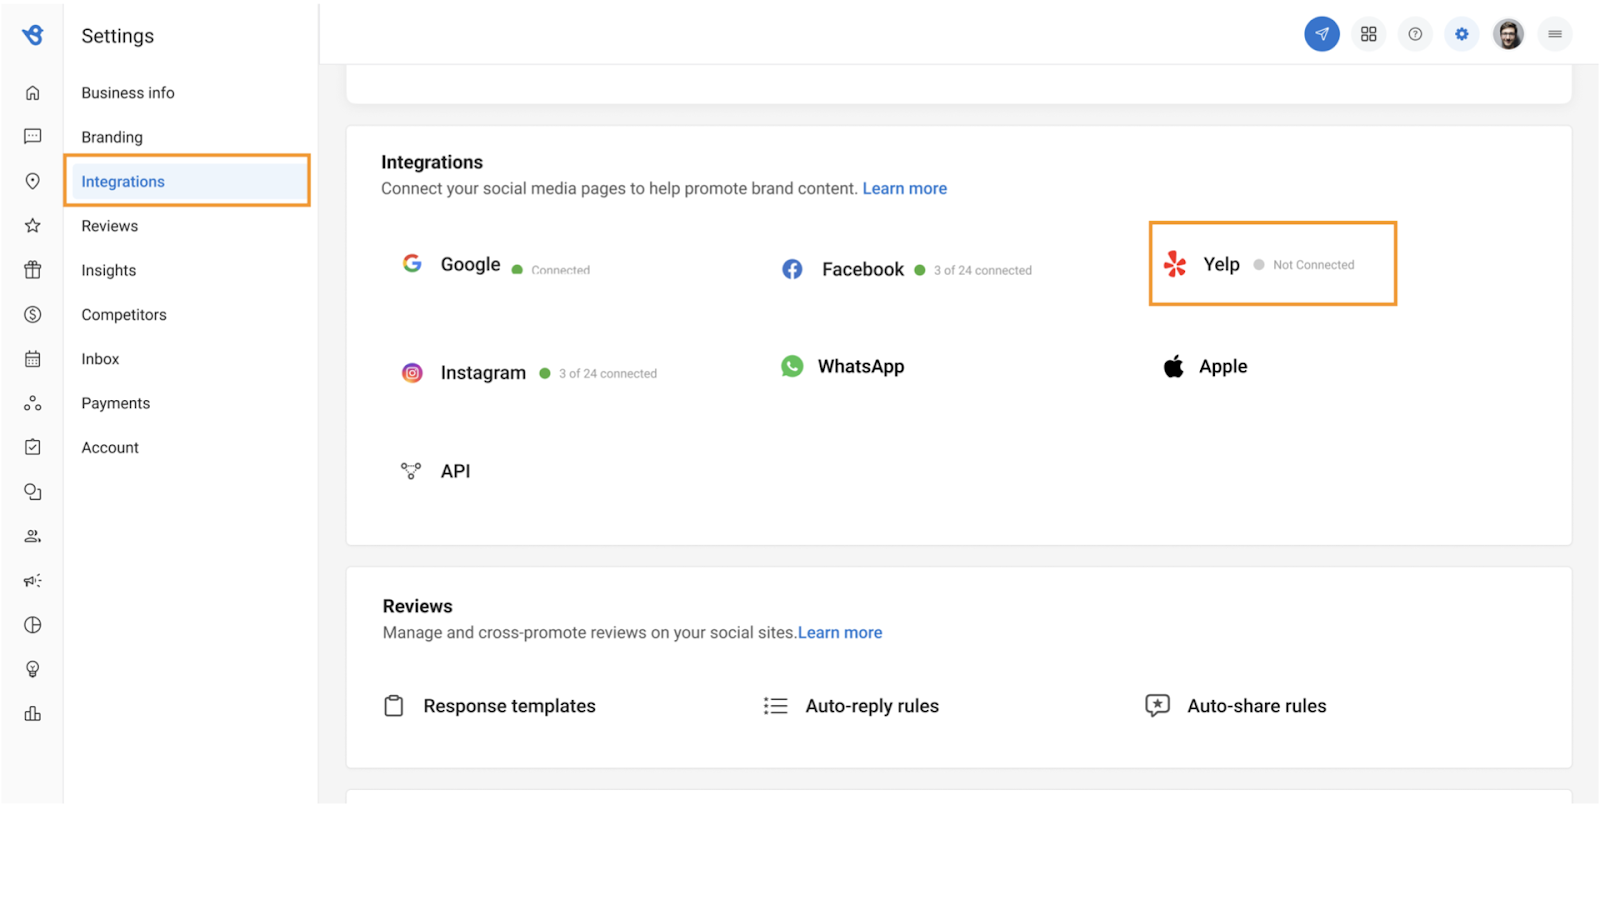This screenshot has width=1600, height=900.
Task: Go to Account settings
Action: 110,448
